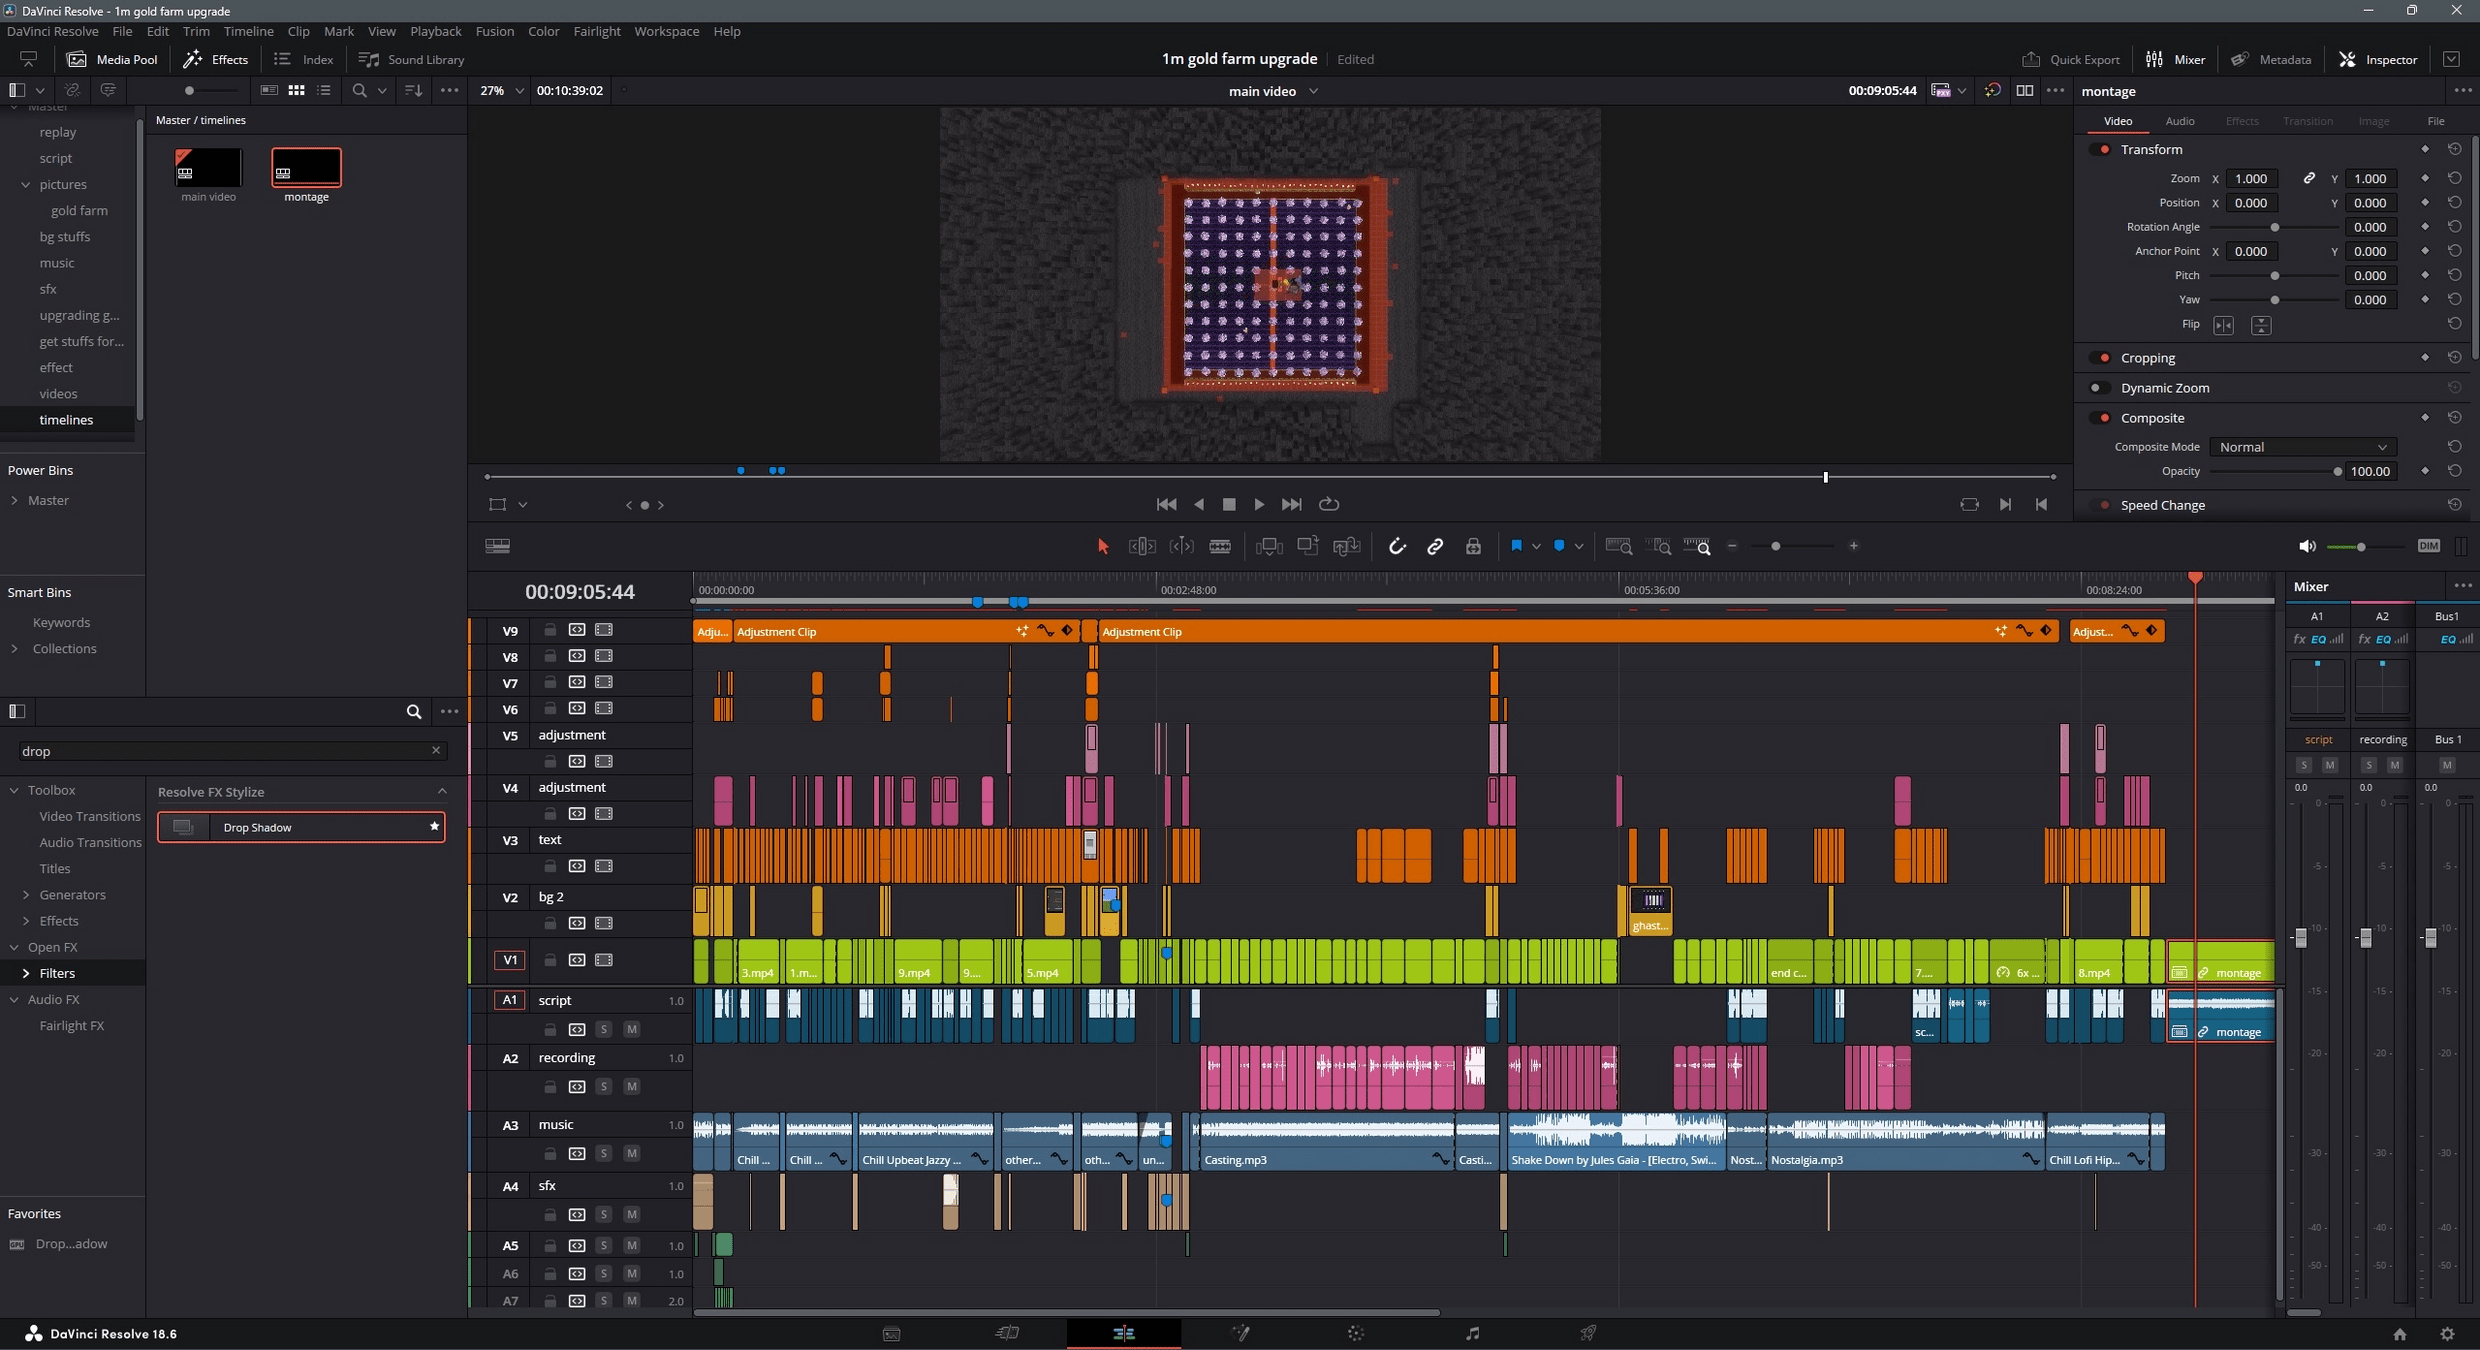Open the Mixer panel
This screenshot has height=1350, width=2480.
(2176, 59)
